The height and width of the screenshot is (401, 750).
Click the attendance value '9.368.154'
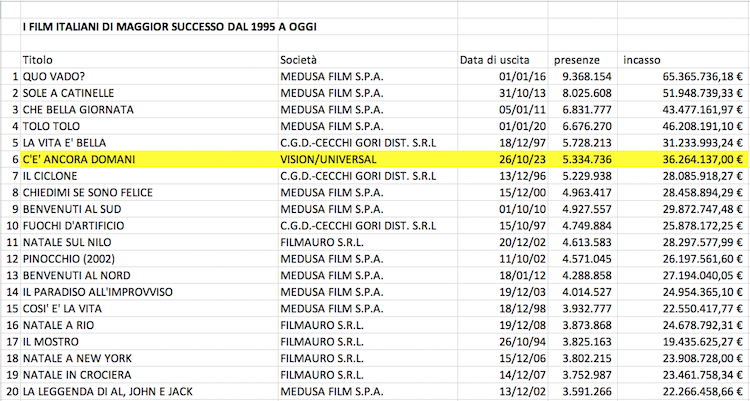coord(587,77)
